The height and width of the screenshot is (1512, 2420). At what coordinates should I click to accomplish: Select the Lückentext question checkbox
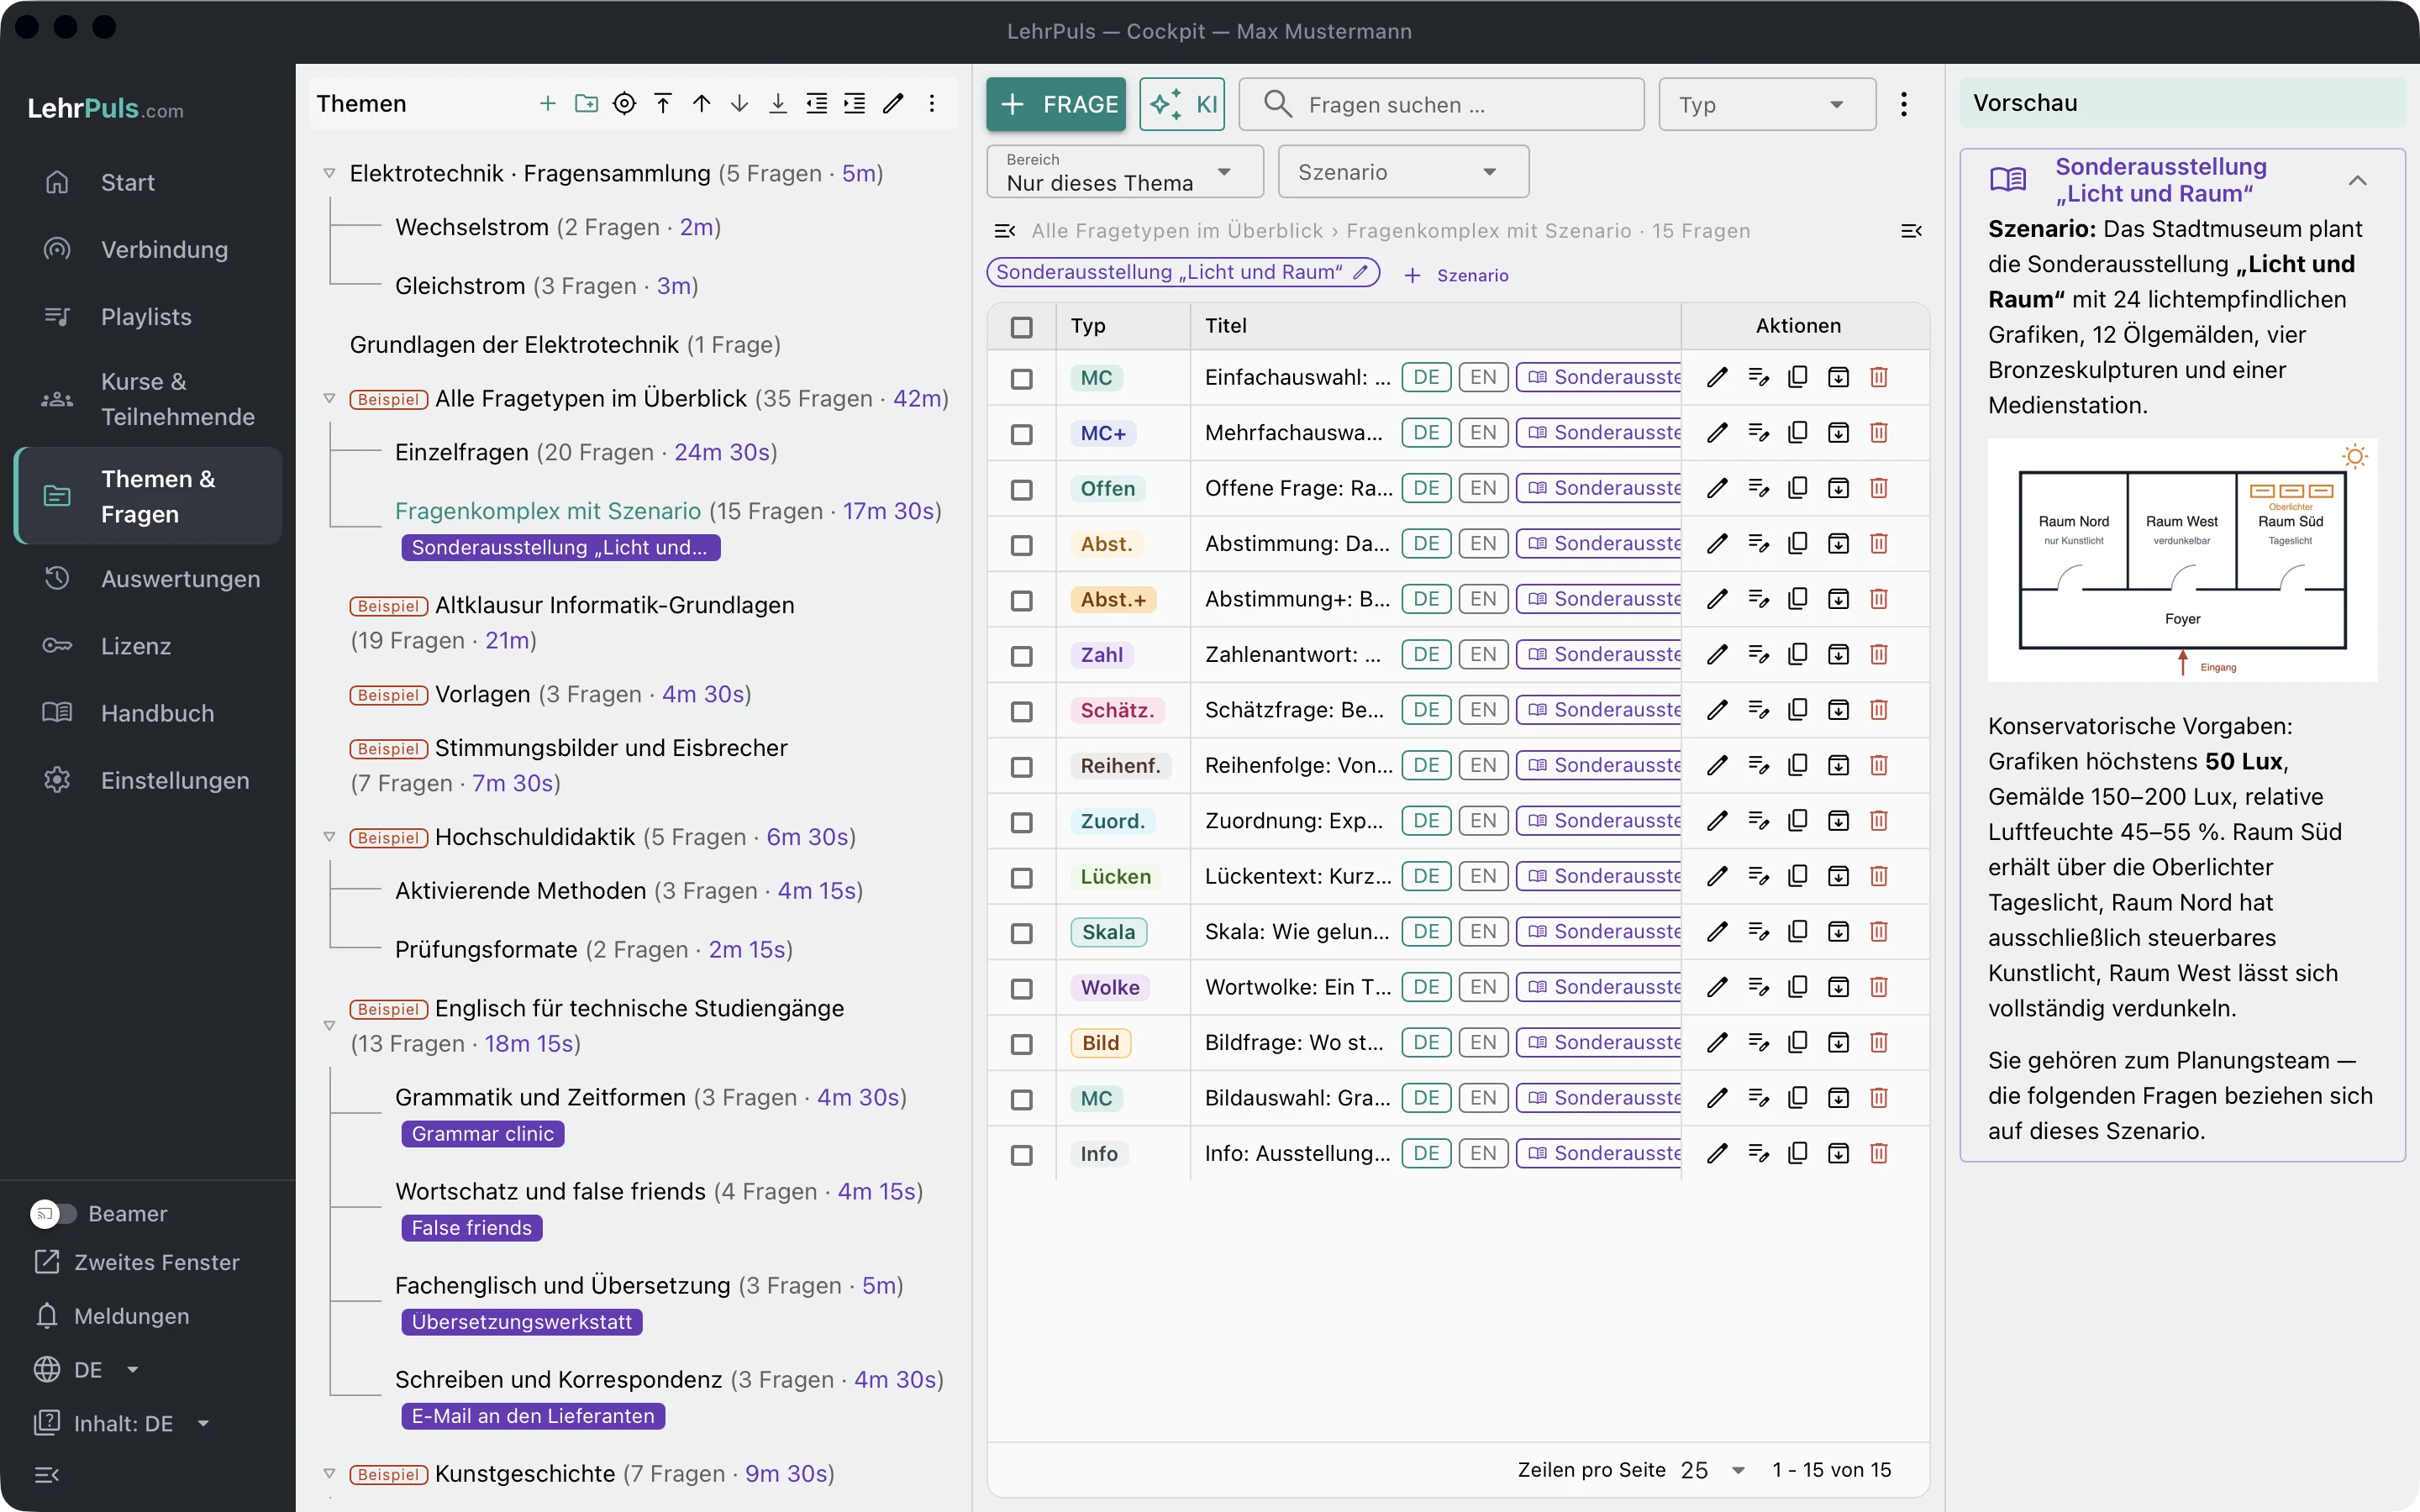[1021, 877]
